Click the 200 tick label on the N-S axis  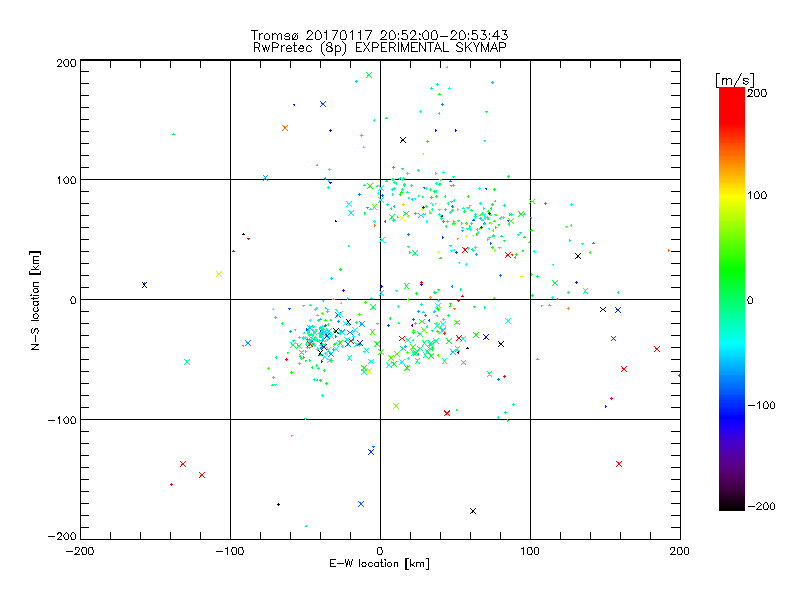66,63
